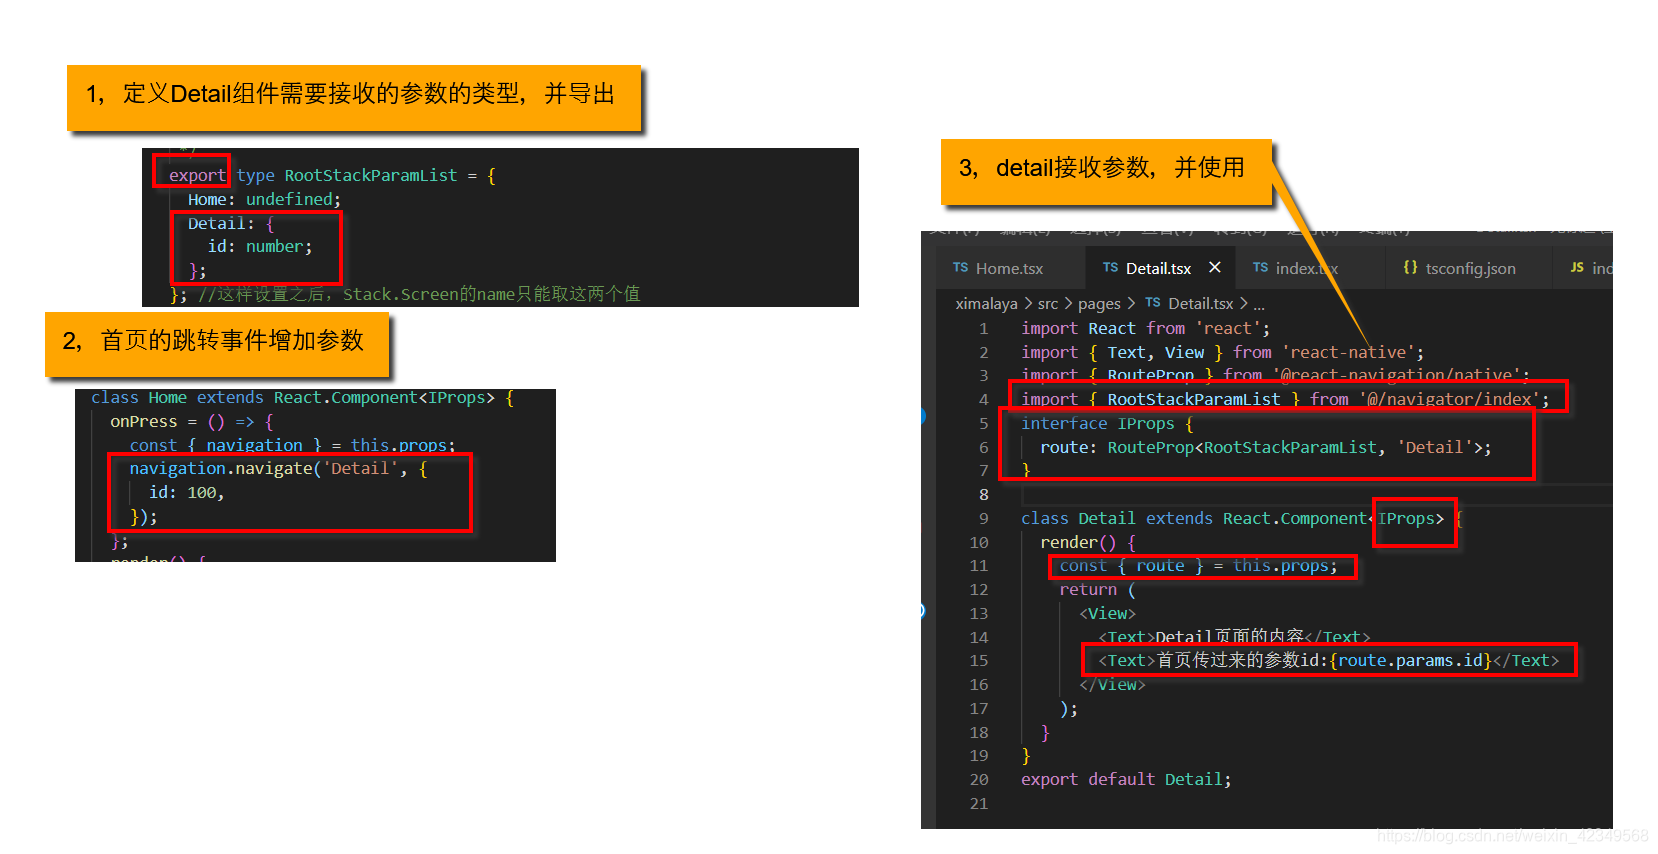This screenshot has width=1658, height=854.
Task: Click the route: RouteProp<RootStackParamList, 'Detail'> line
Action: point(1265,447)
